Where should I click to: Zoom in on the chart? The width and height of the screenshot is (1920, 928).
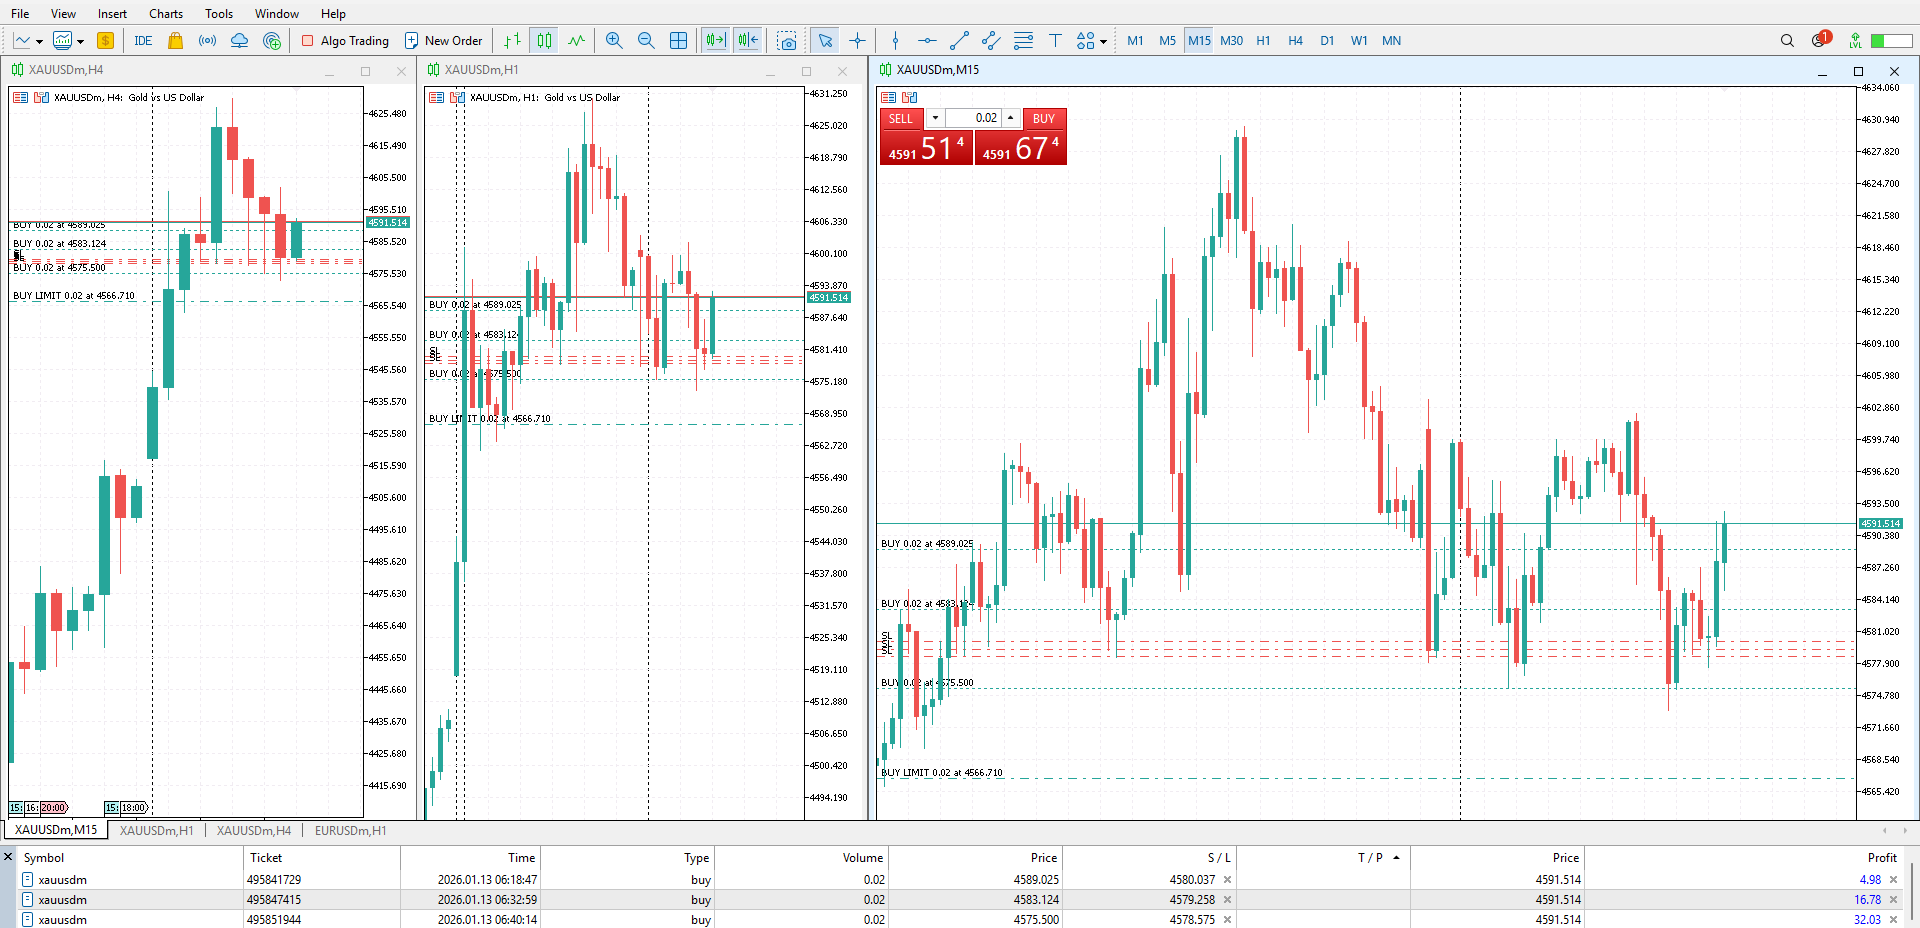(614, 41)
